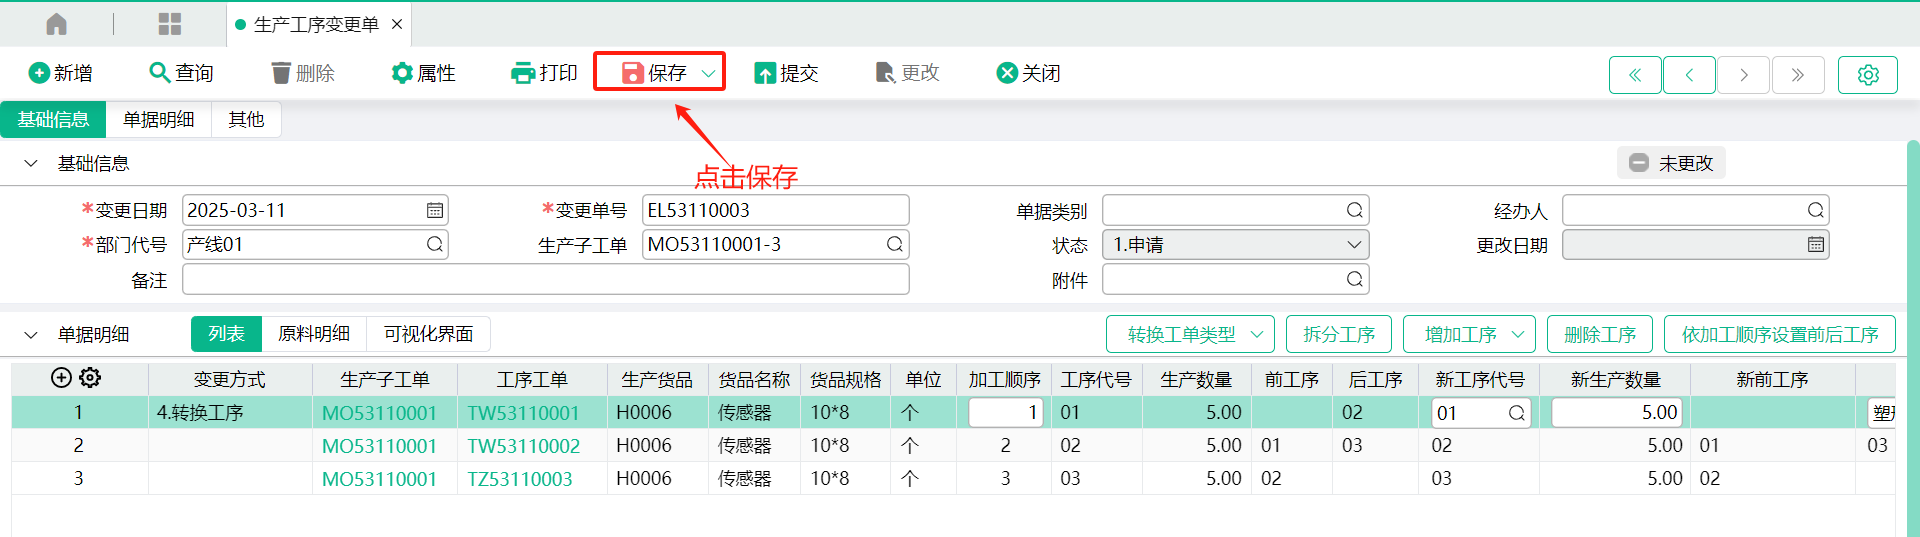Open the apps grid icon

tap(170, 24)
